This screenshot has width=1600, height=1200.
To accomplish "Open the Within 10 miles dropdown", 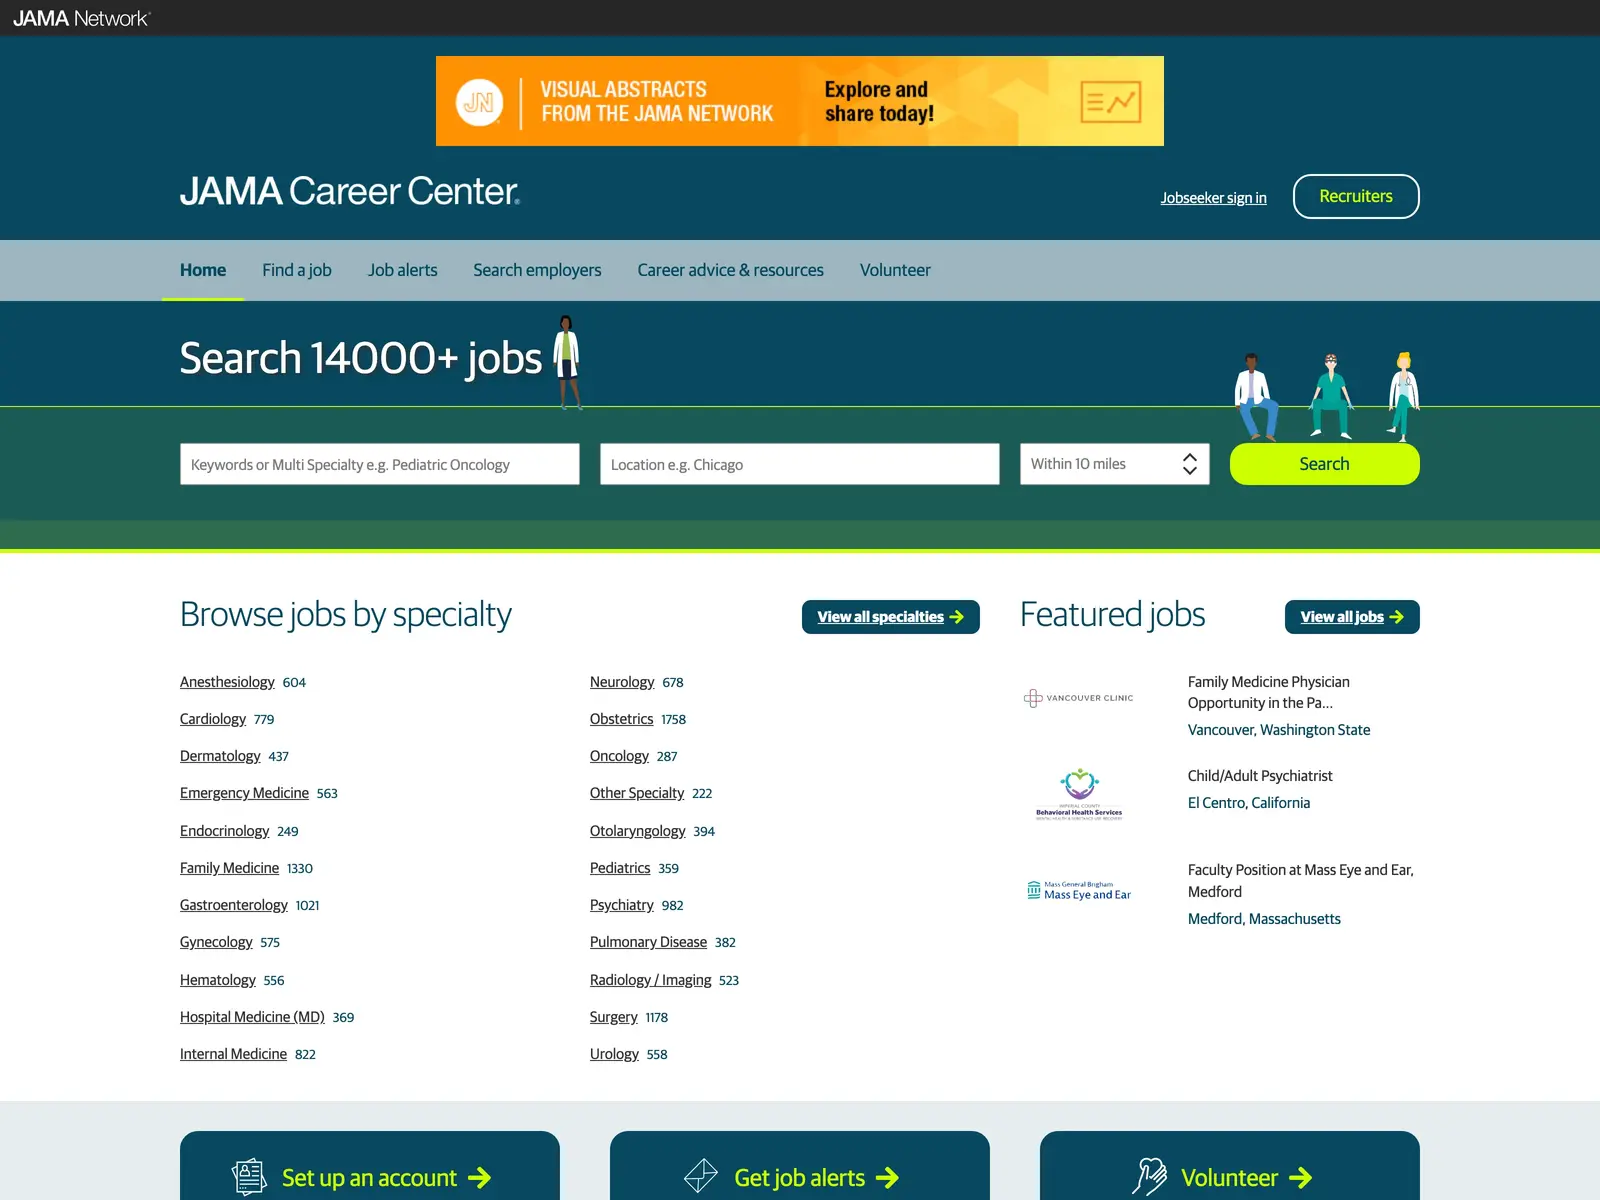I will coord(1115,464).
